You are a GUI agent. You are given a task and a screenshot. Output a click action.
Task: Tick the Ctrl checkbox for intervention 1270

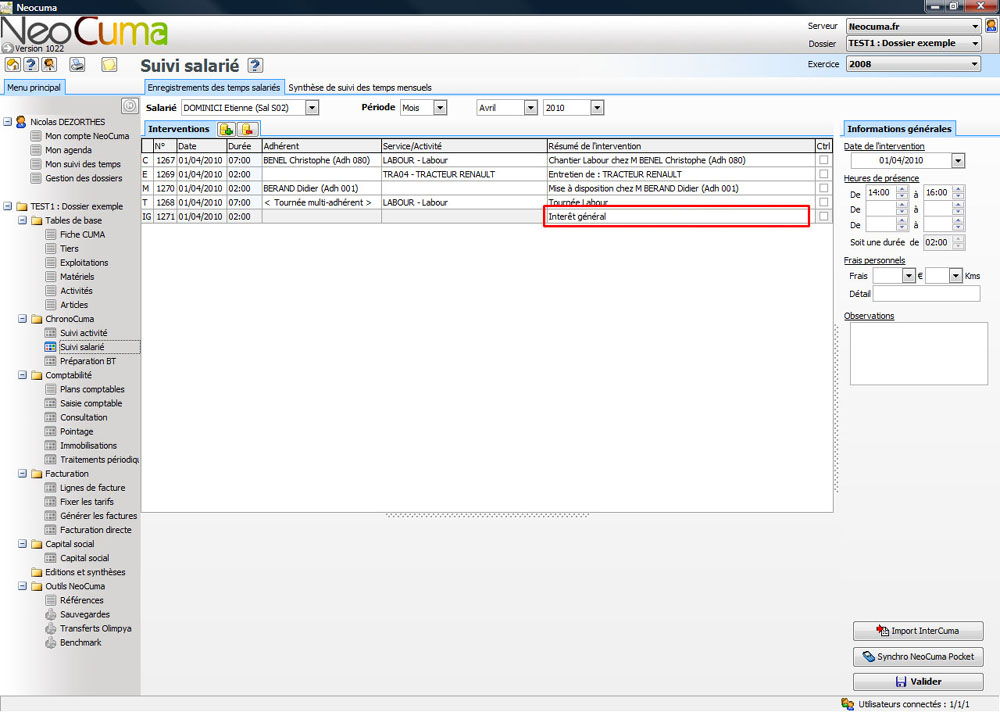coord(823,188)
